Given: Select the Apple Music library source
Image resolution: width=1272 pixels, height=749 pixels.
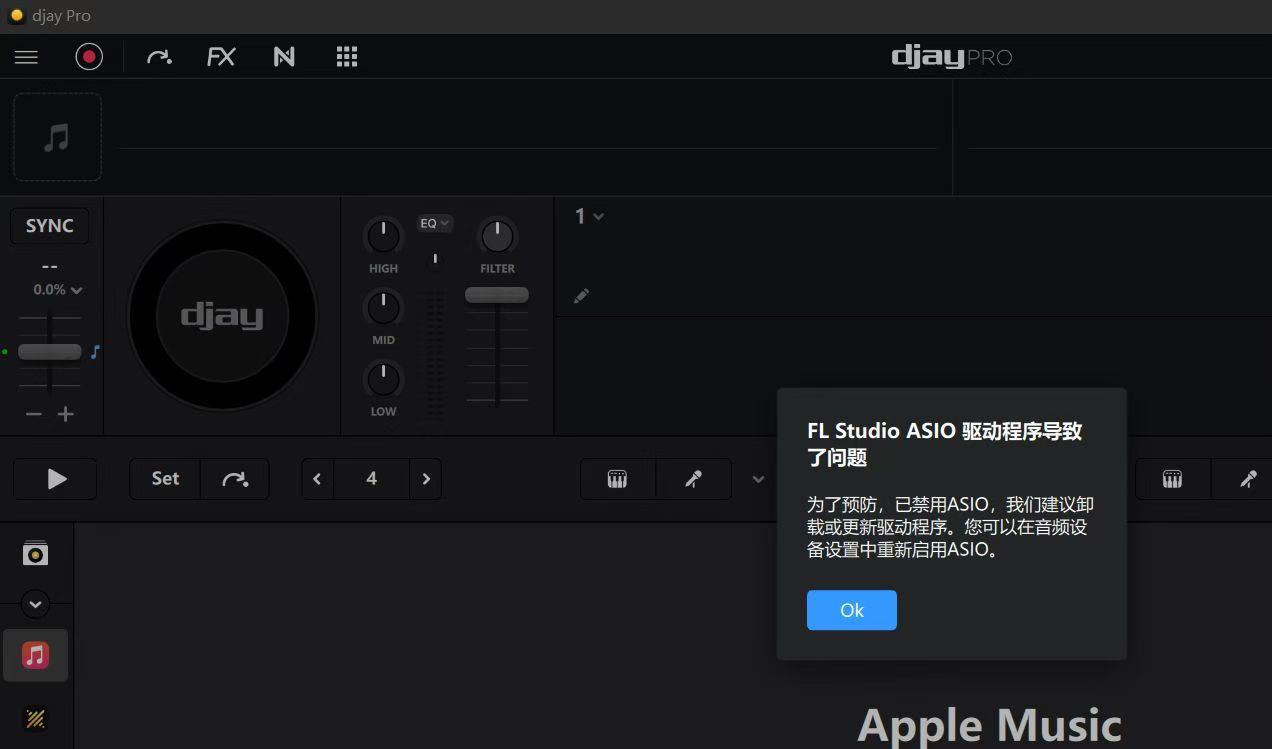Looking at the screenshot, I should click(35, 655).
